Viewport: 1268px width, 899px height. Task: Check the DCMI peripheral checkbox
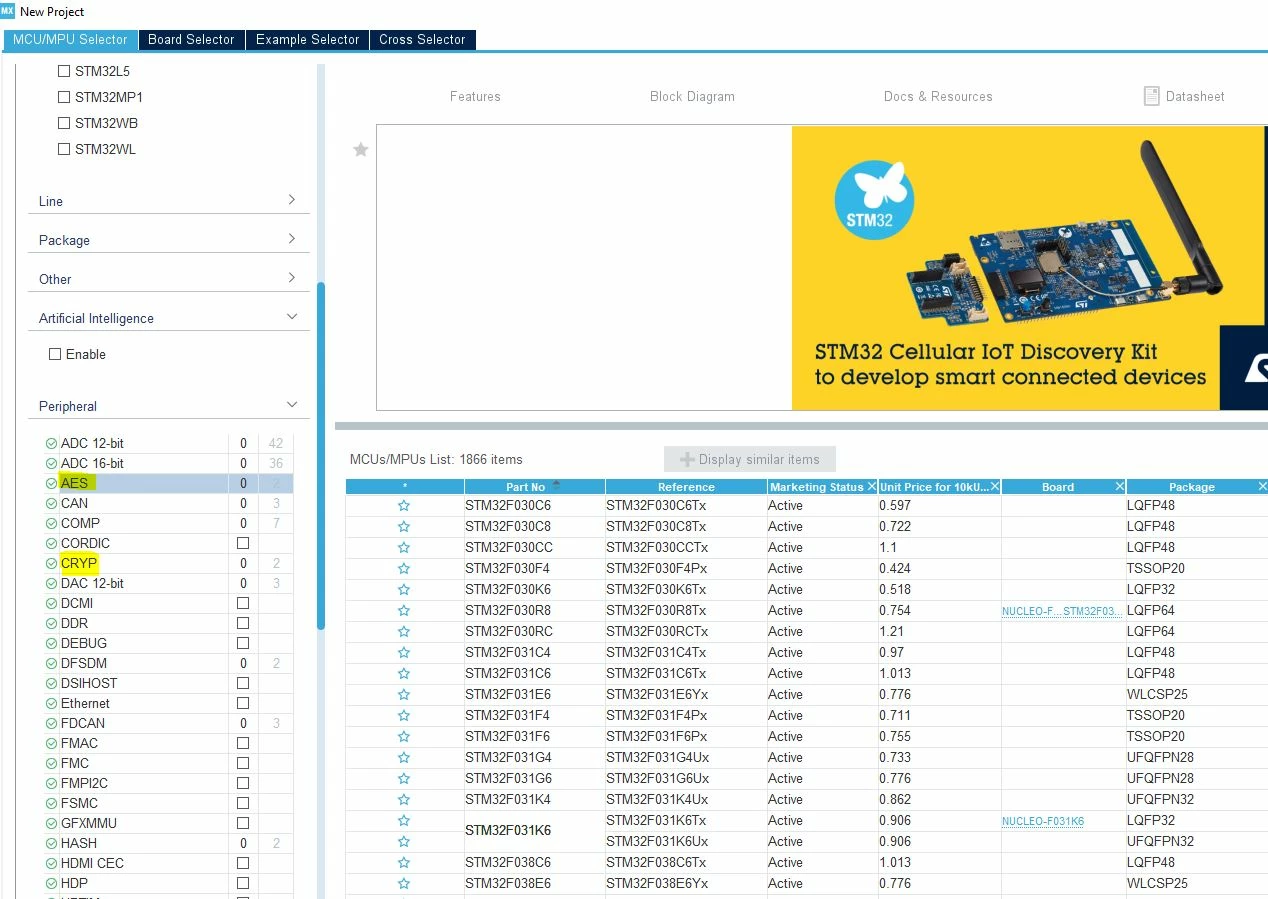click(x=242, y=603)
